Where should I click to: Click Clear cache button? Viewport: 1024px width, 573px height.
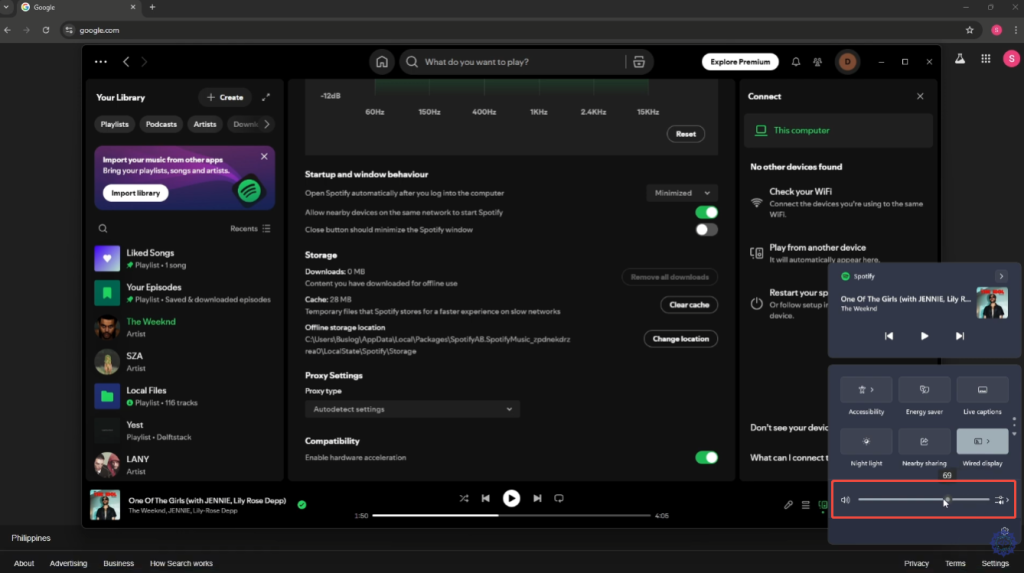click(x=689, y=305)
